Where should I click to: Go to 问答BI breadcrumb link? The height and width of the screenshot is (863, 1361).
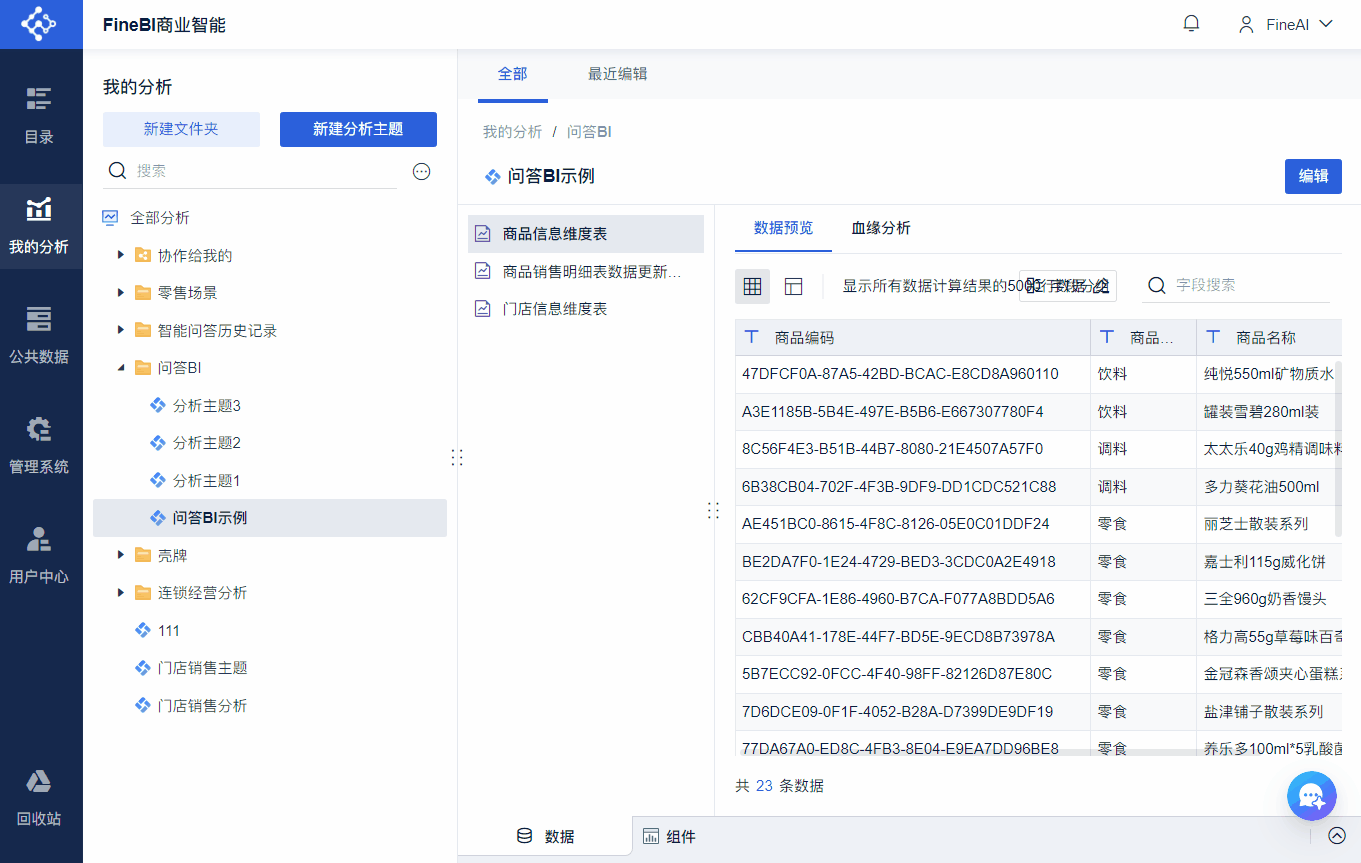589,132
